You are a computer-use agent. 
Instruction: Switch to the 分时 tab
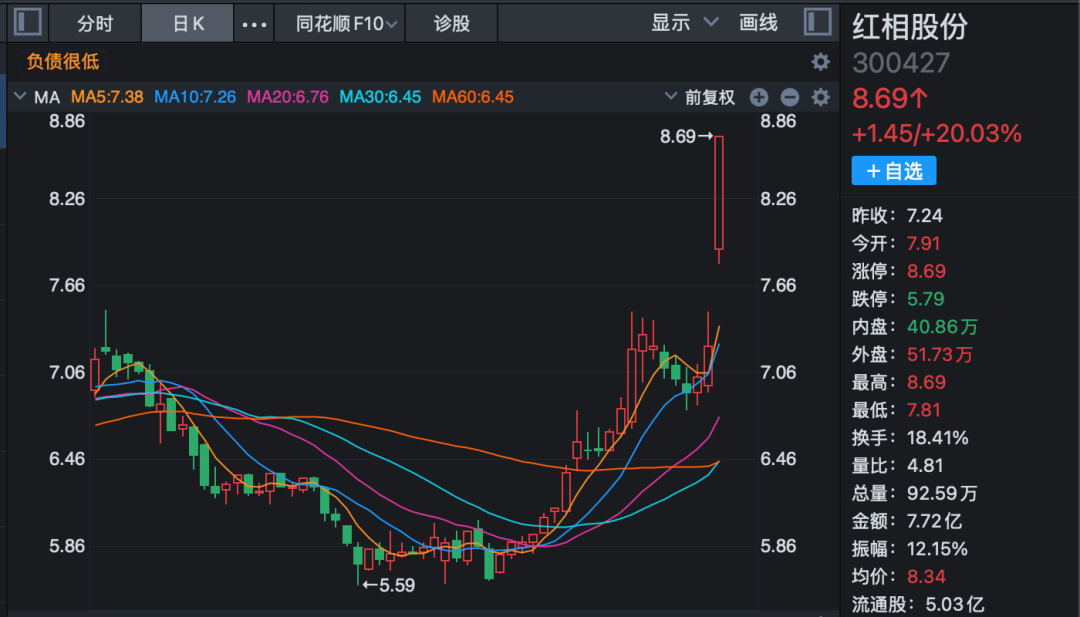pyautogui.click(x=95, y=23)
